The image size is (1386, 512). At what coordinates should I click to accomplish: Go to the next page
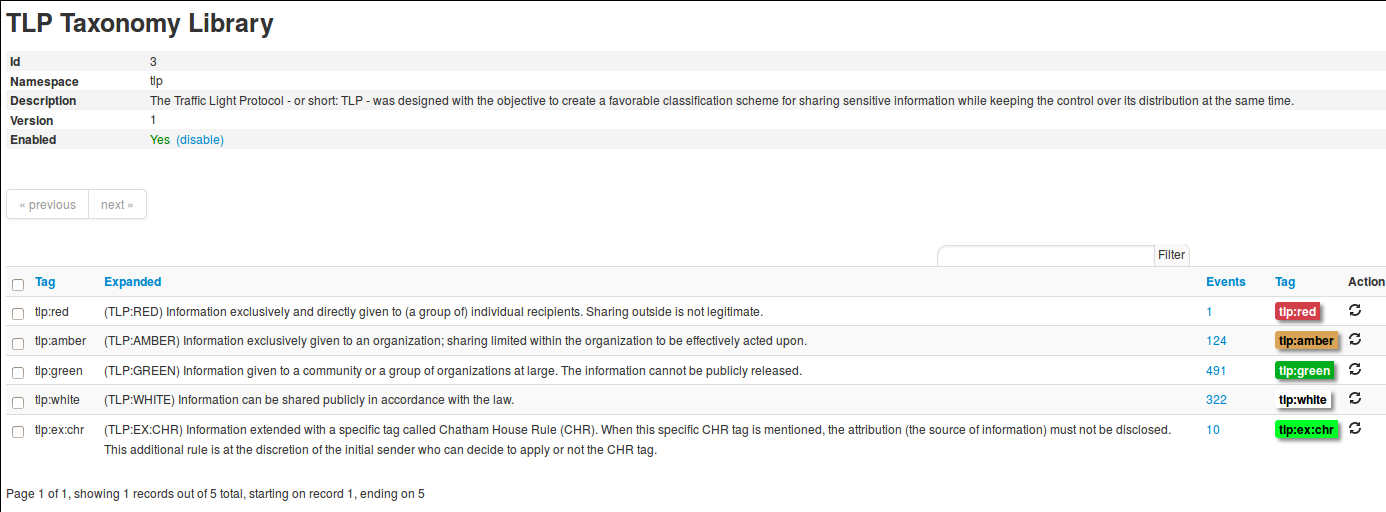tap(117, 205)
